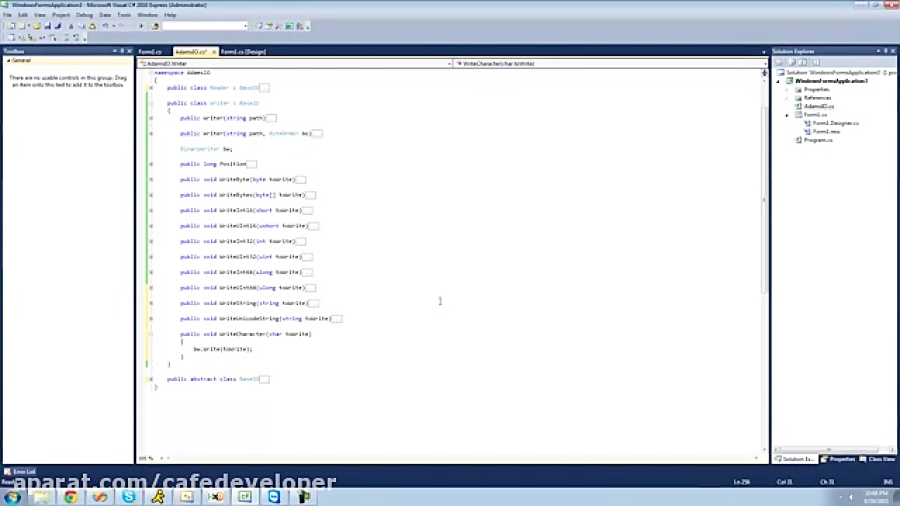The height and width of the screenshot is (506, 900).
Task: Expand the WriteByte method code region
Action: [x=151, y=180]
